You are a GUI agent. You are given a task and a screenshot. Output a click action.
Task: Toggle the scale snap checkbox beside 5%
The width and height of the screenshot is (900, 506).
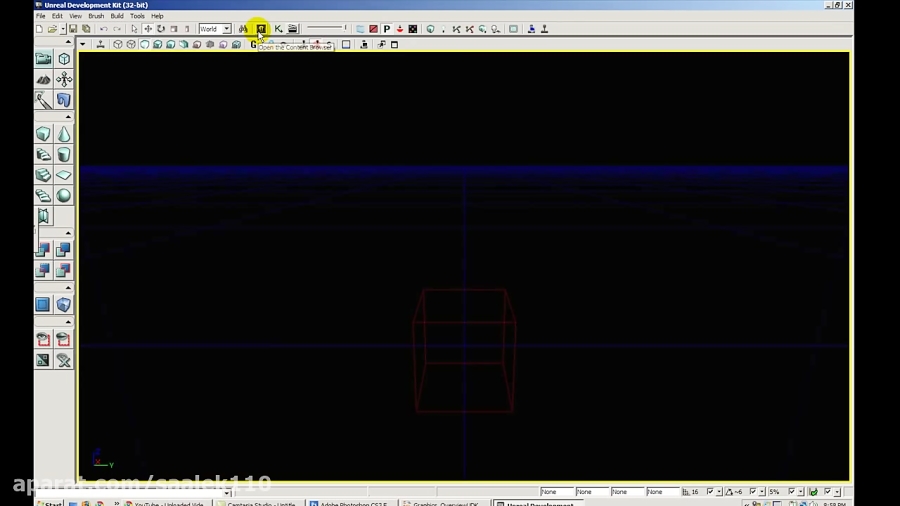(791, 492)
